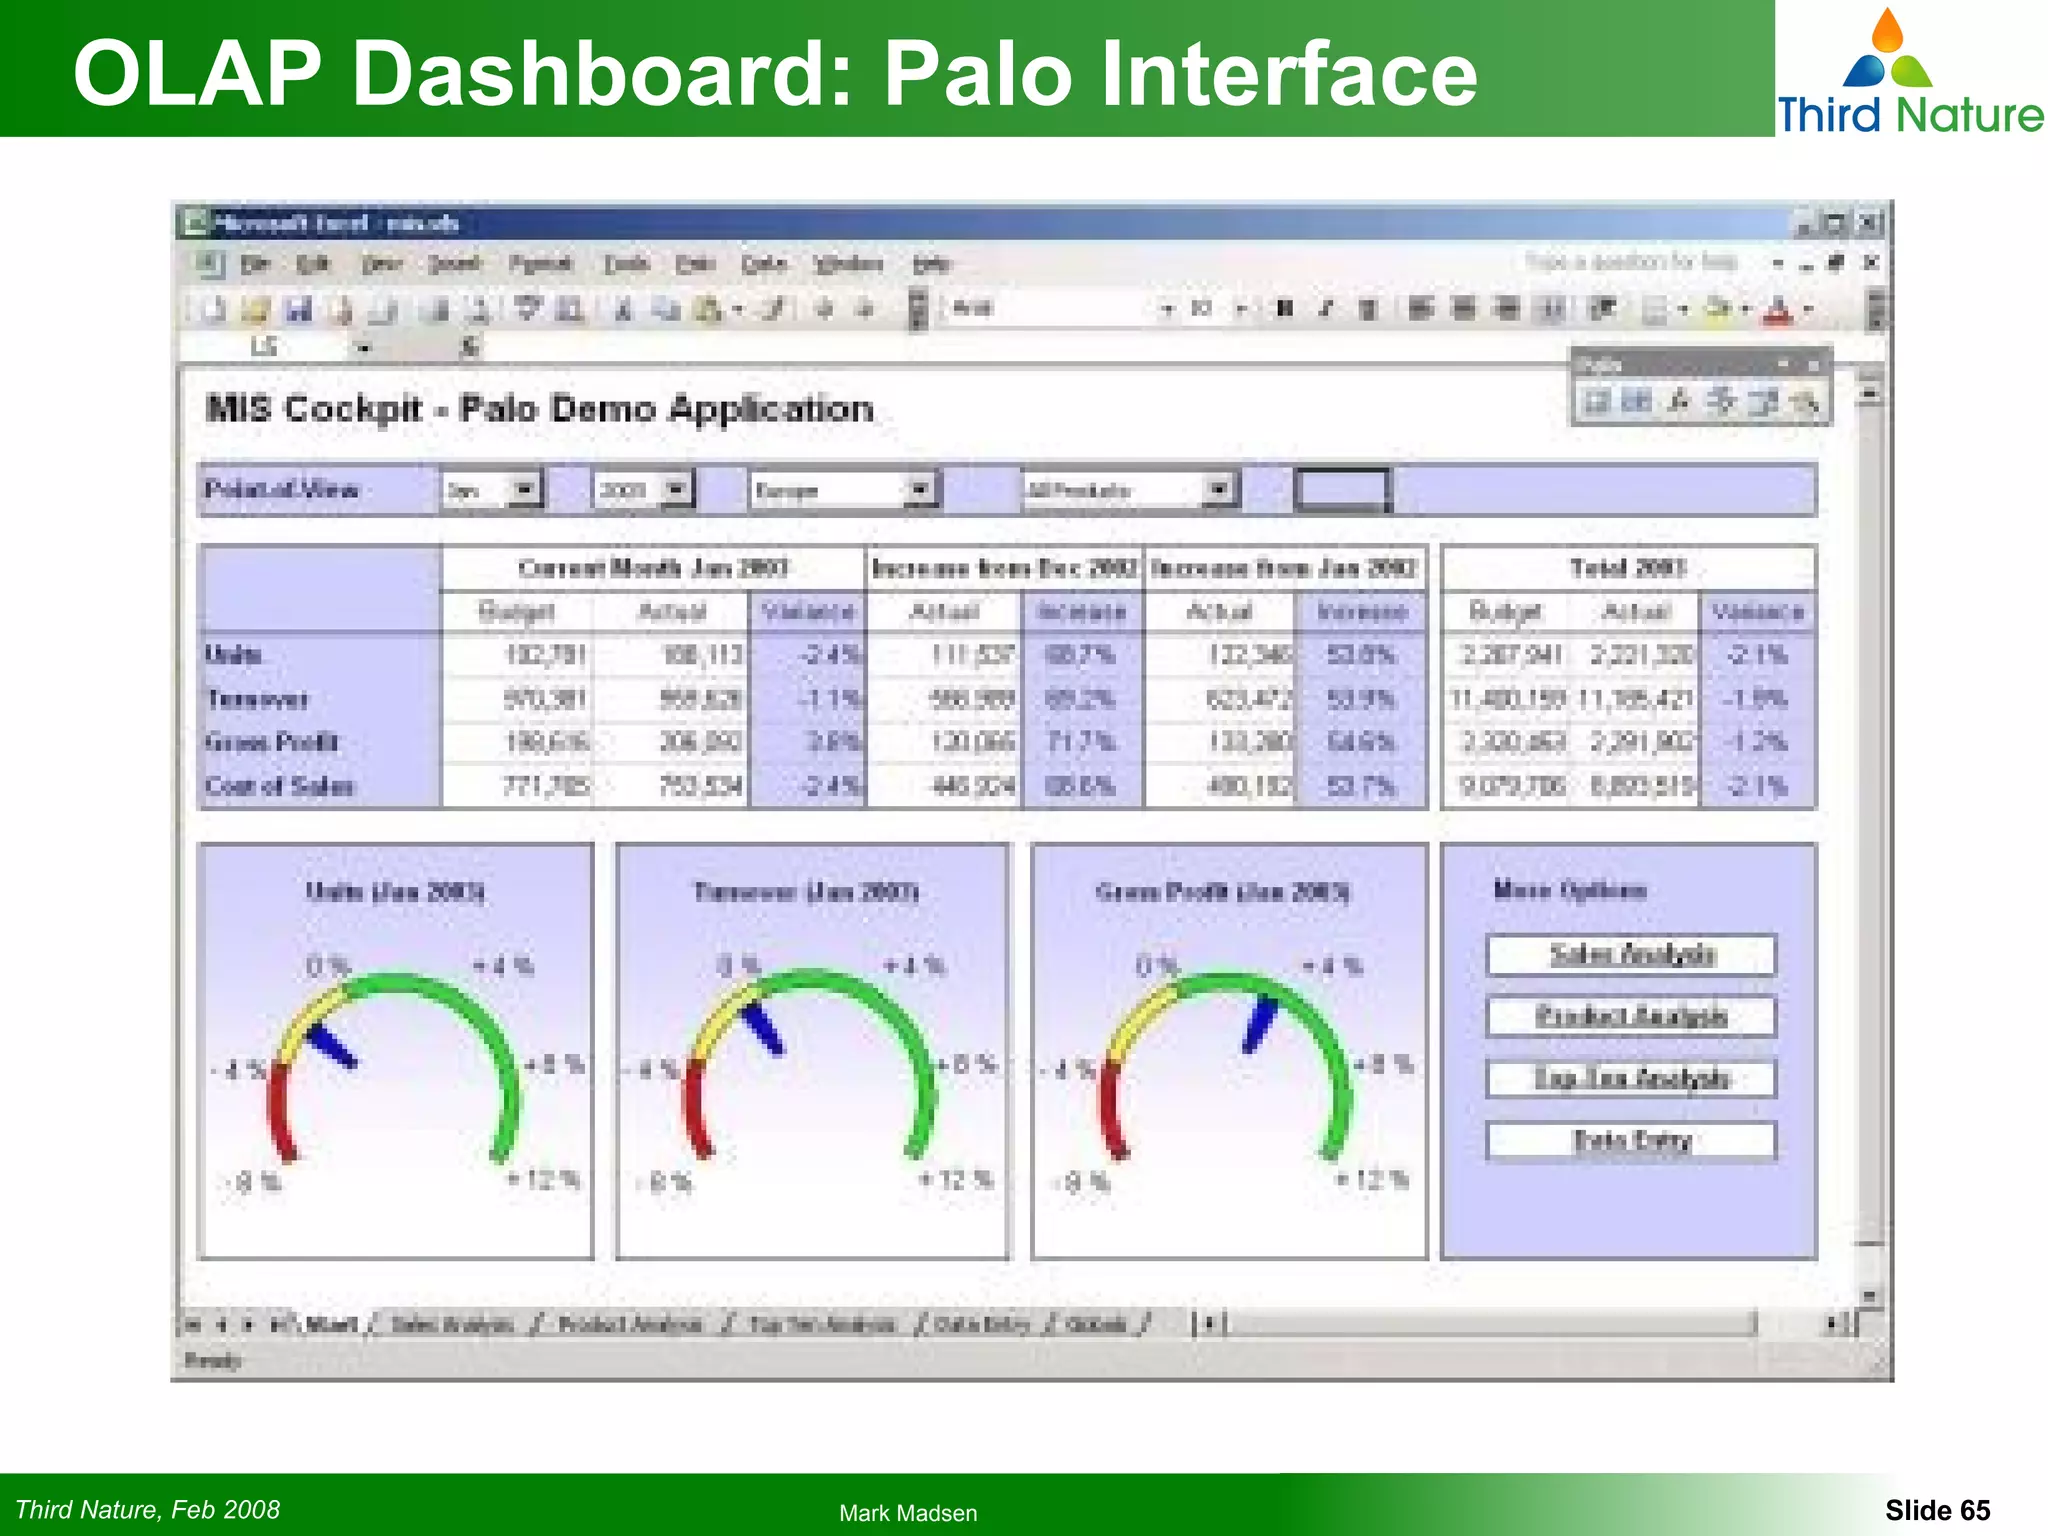Open the Paste options dropdown arrow
The width and height of the screenshot is (2048, 1536).
pos(737,310)
